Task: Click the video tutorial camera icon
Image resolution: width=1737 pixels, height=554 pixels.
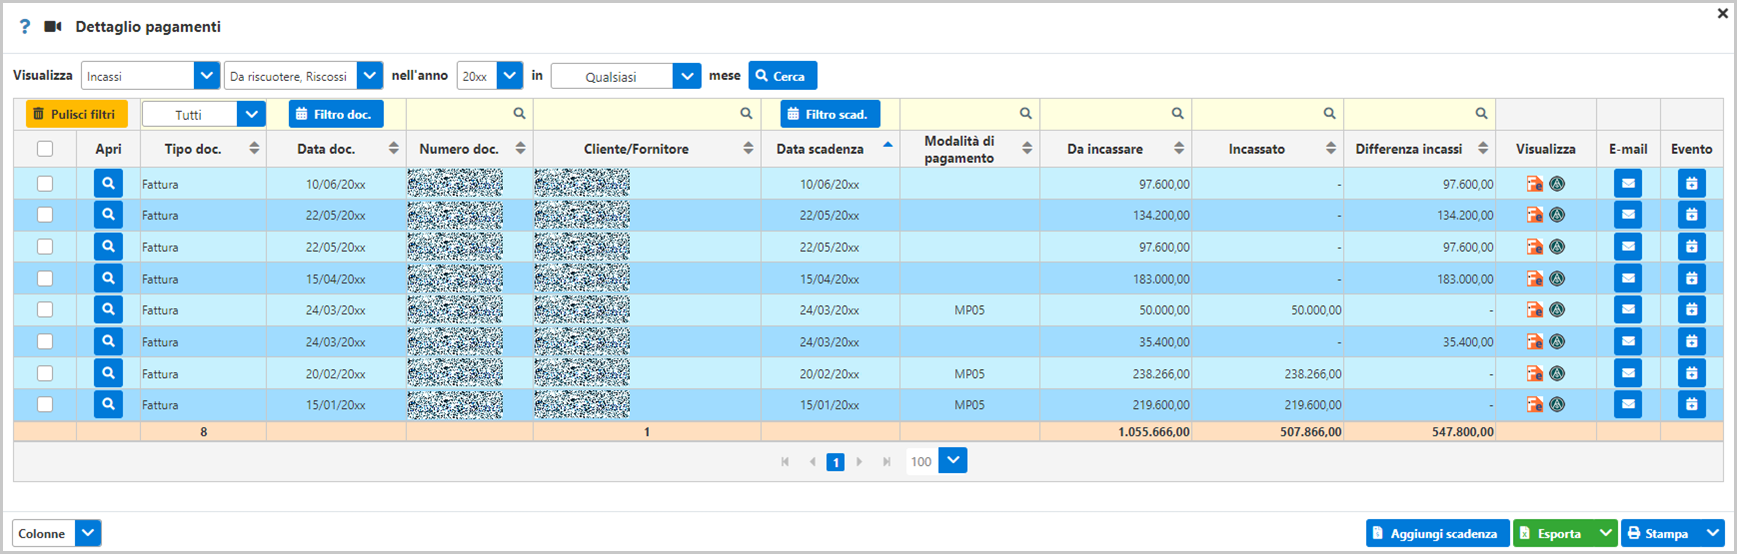Action: point(53,27)
